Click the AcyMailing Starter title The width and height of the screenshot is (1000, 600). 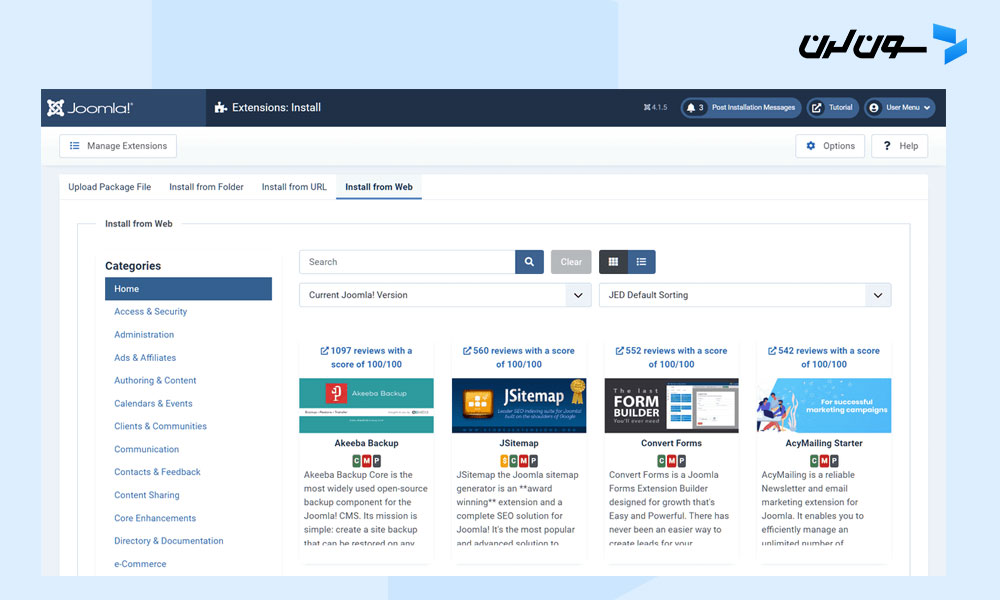[823, 443]
